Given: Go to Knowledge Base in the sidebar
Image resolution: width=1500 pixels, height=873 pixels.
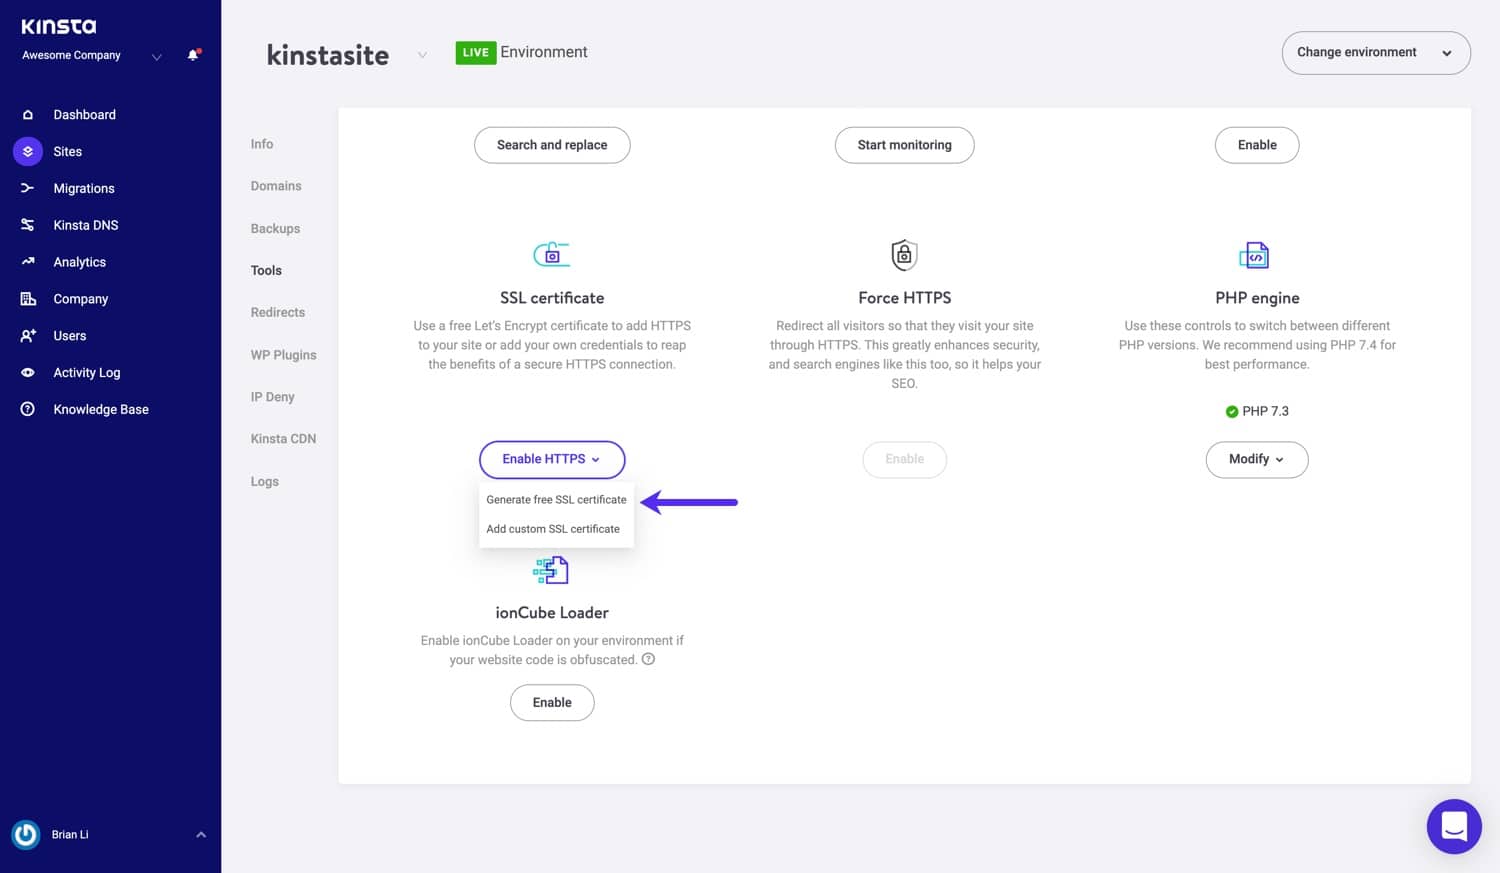Looking at the screenshot, I should 101,409.
